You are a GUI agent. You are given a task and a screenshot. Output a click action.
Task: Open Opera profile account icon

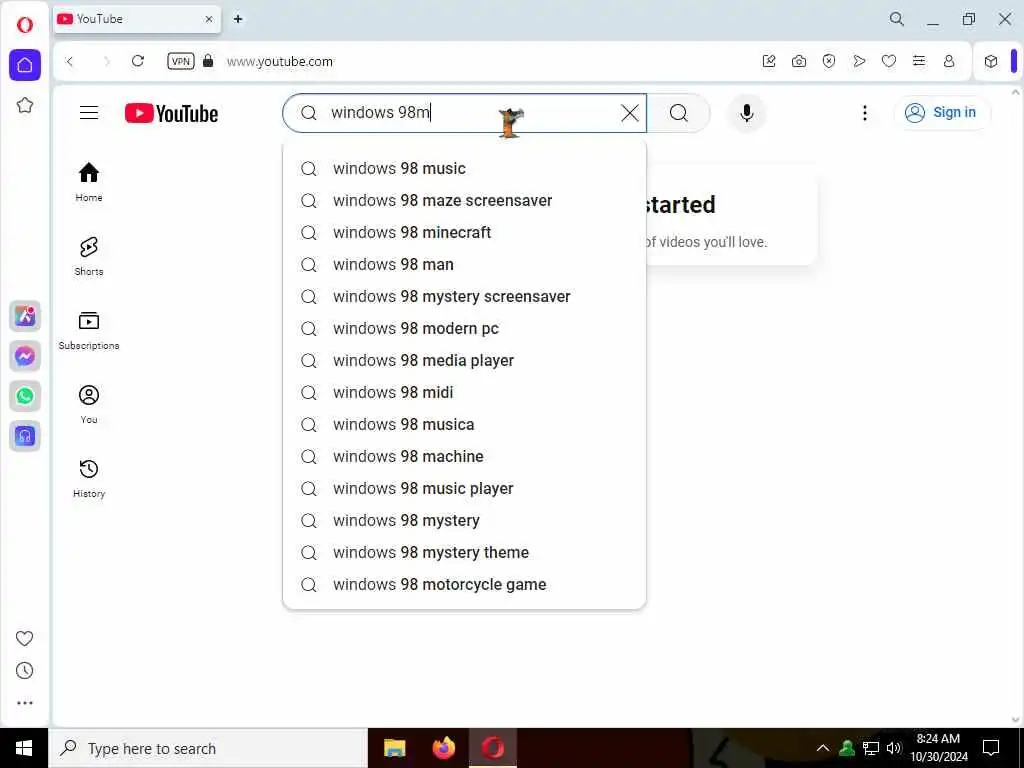coord(949,61)
